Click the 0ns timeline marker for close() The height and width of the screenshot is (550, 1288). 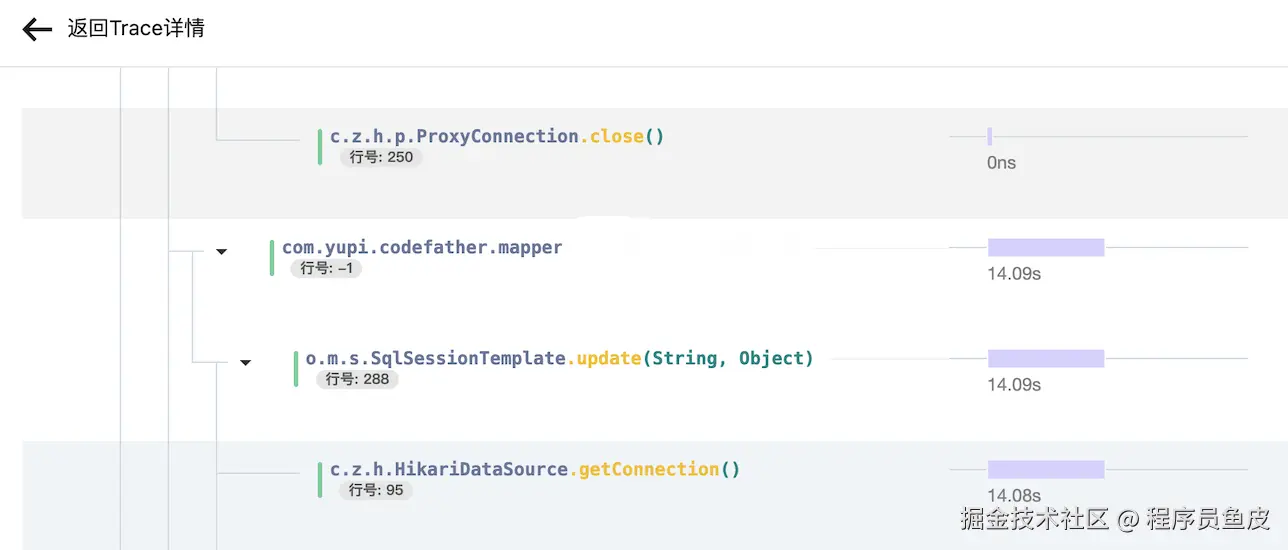(x=989, y=137)
